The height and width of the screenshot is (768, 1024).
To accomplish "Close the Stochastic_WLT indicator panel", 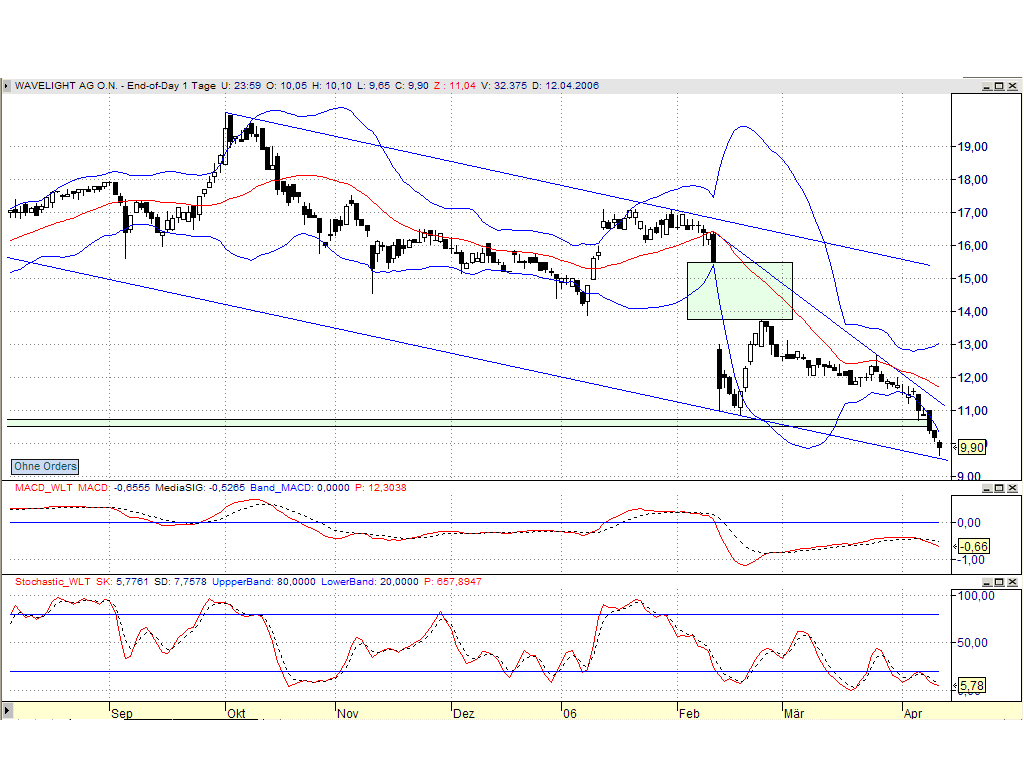I will (1012, 582).
